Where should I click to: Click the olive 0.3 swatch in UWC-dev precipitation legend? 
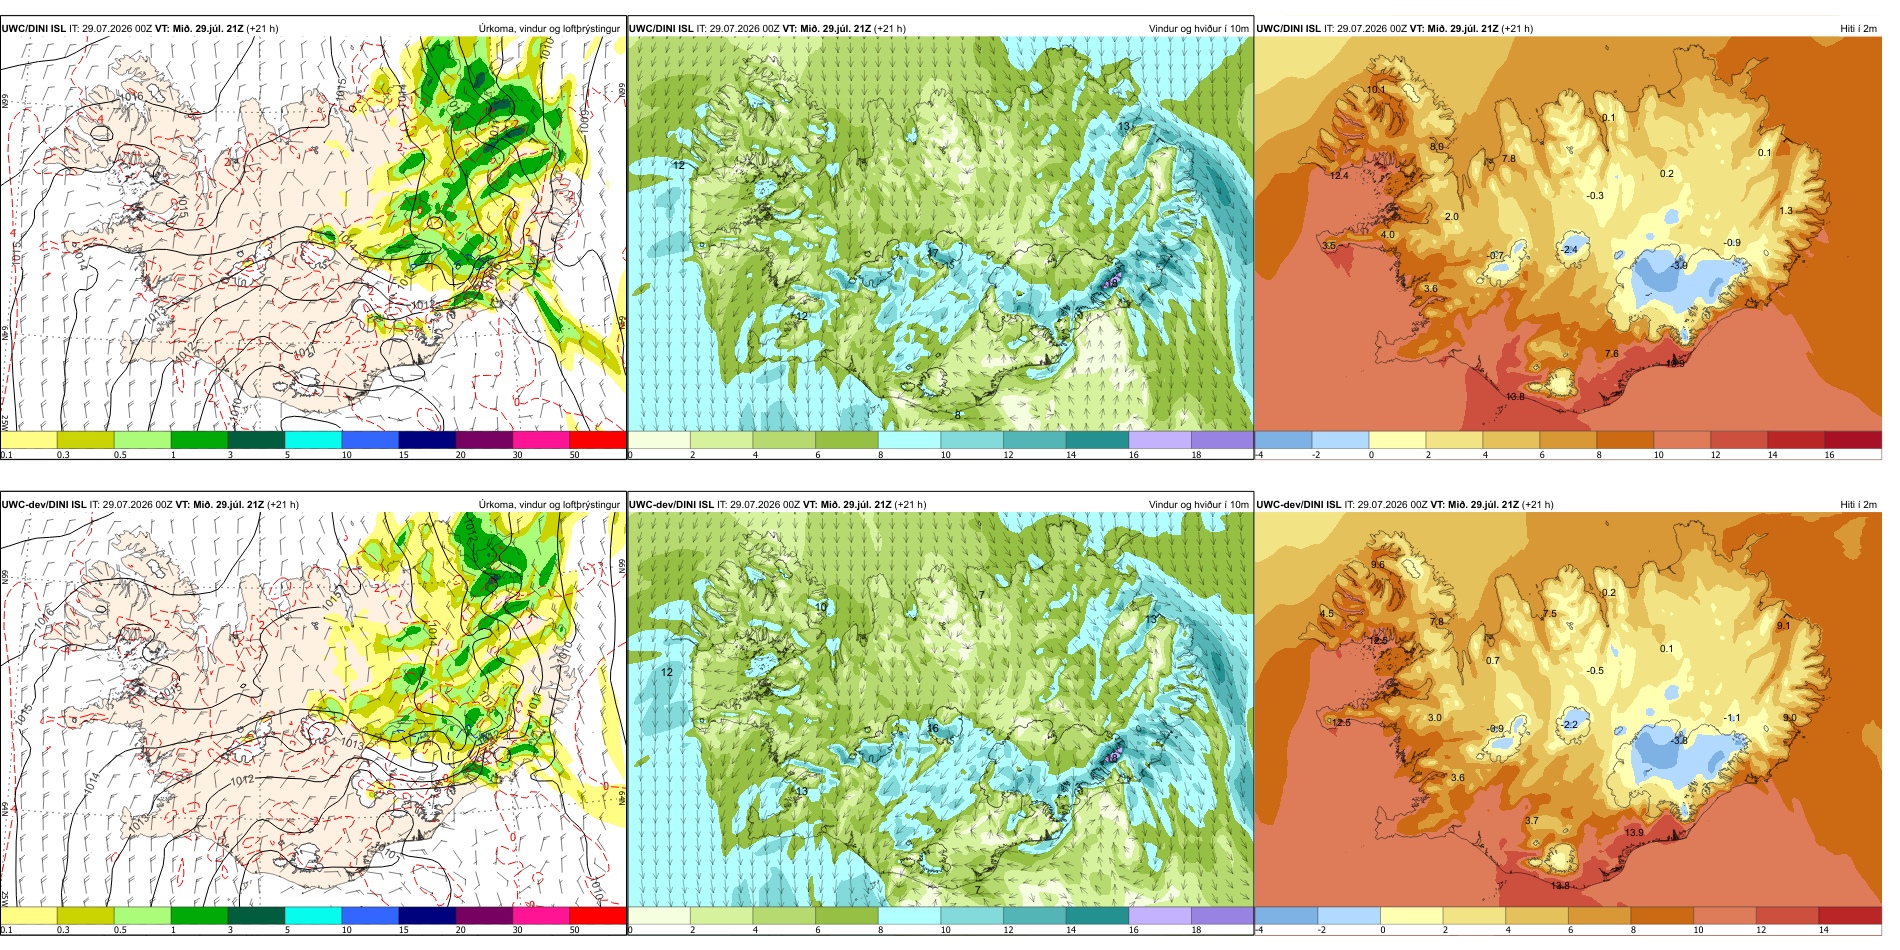click(x=86, y=915)
